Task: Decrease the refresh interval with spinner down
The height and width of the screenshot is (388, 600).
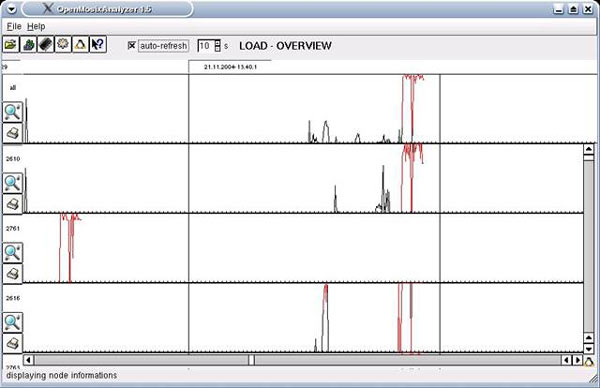Action: click(217, 49)
